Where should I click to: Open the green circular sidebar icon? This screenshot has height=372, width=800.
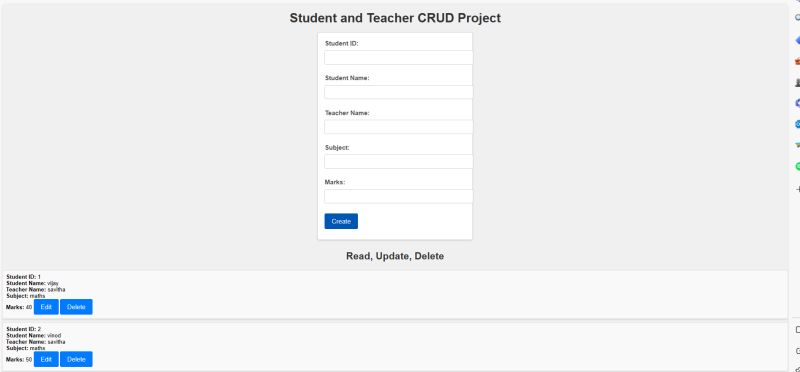pos(797,166)
